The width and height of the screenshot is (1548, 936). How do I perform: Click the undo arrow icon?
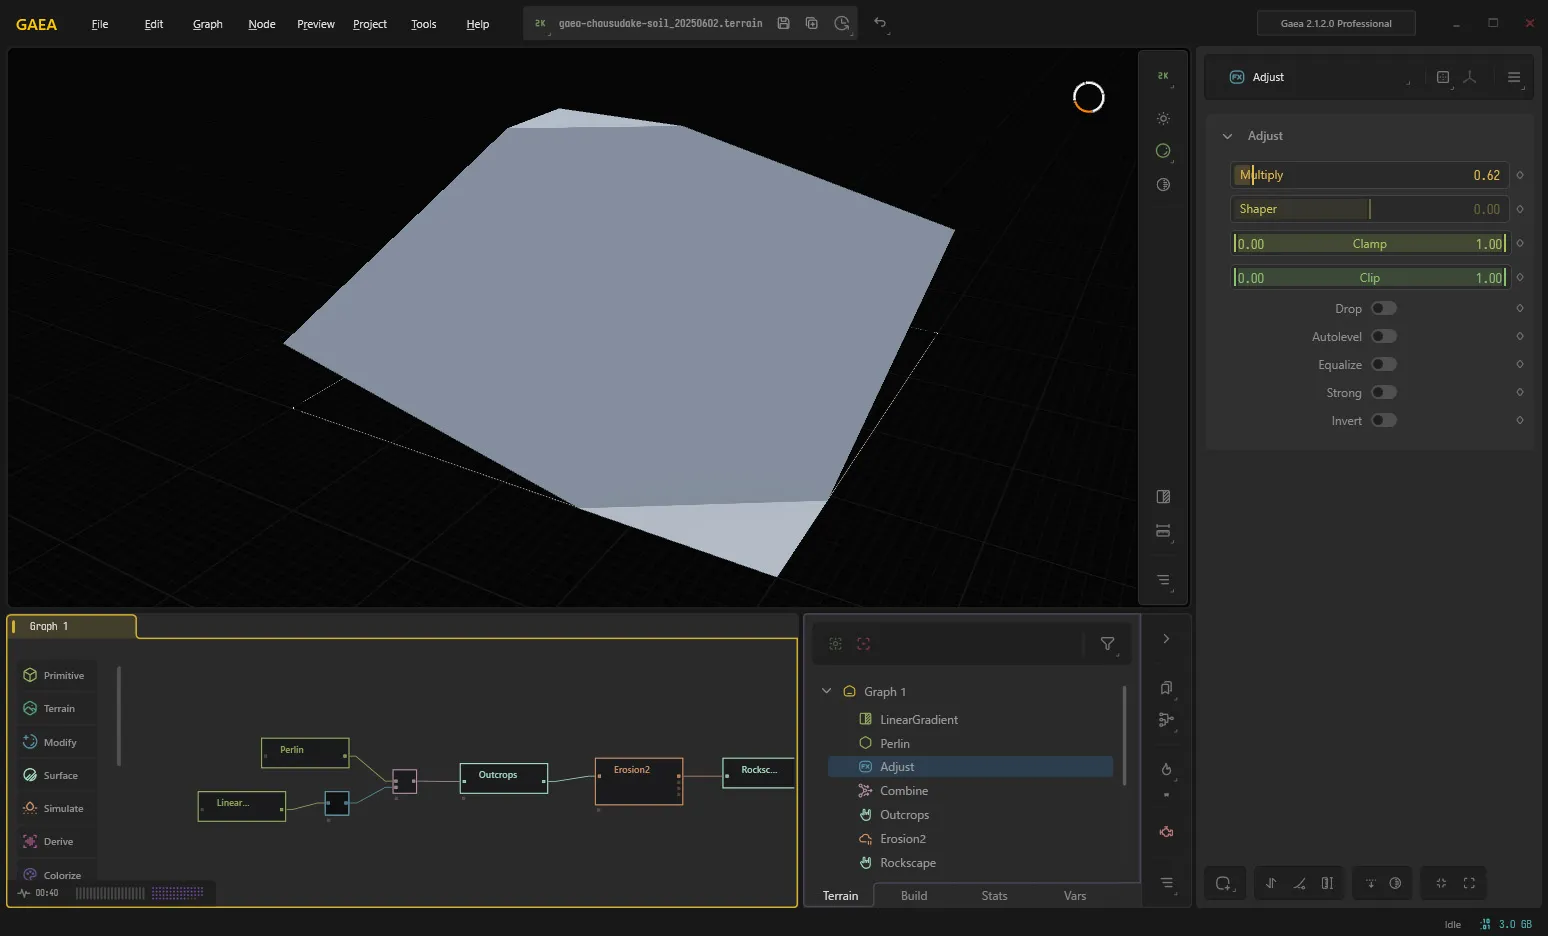(x=880, y=23)
